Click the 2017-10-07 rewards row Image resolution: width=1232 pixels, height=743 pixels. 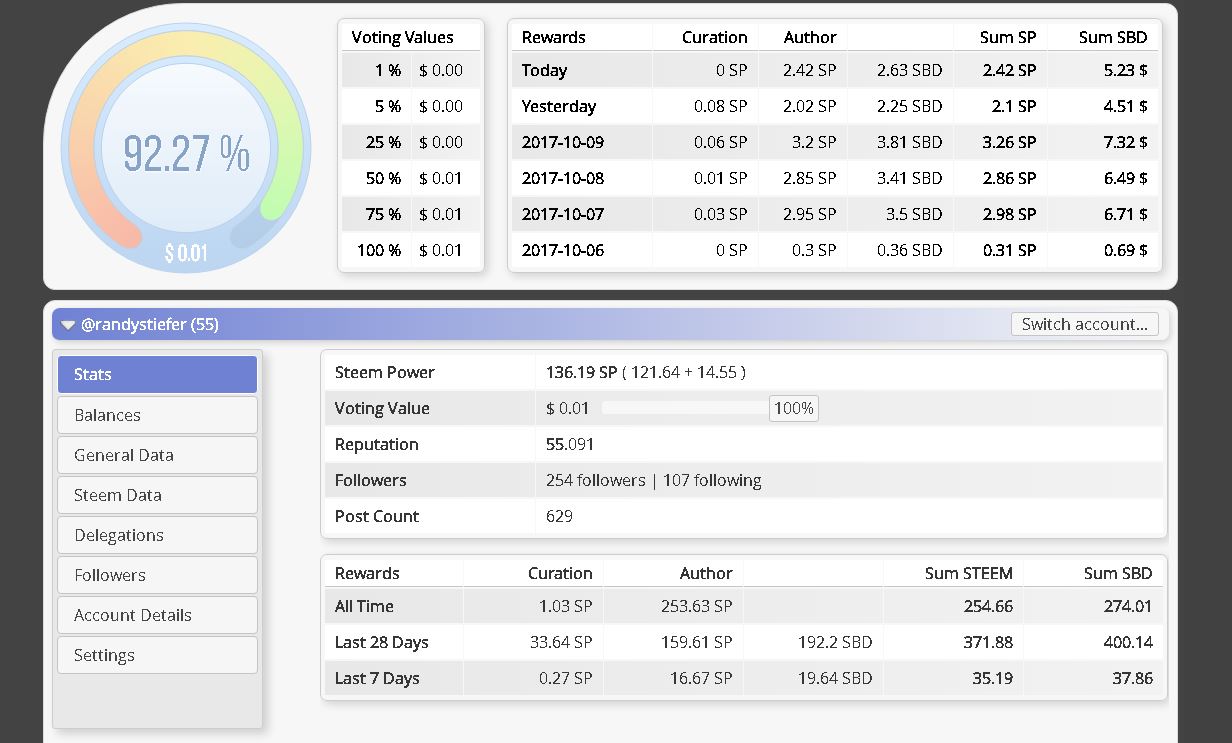tap(835, 214)
